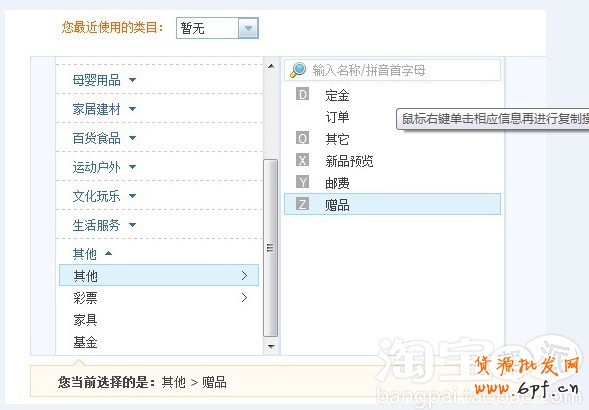This screenshot has width=589, height=410.
Task: Click the magnifier search icon
Action: tap(298, 70)
